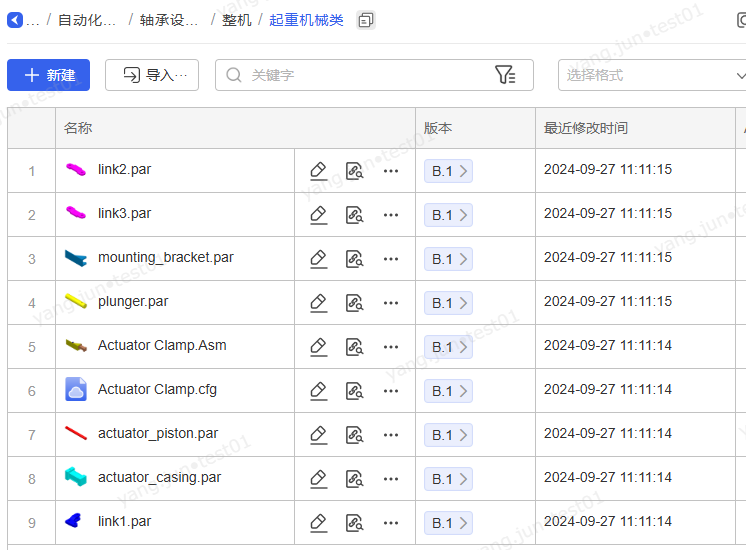Expand the B.1 version of link3.par

[x=448, y=215]
